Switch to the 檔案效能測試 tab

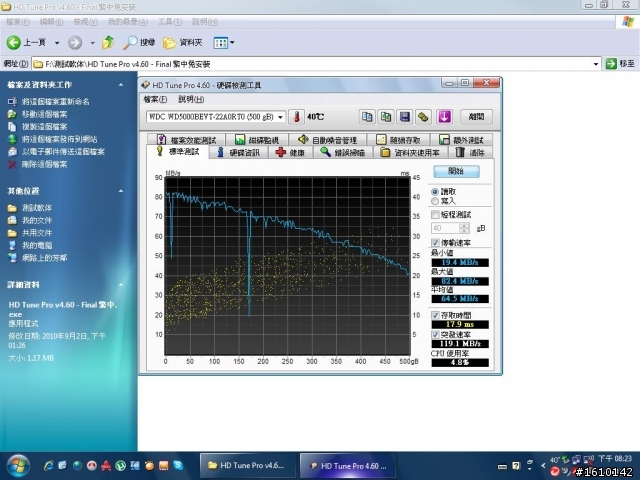point(187,140)
